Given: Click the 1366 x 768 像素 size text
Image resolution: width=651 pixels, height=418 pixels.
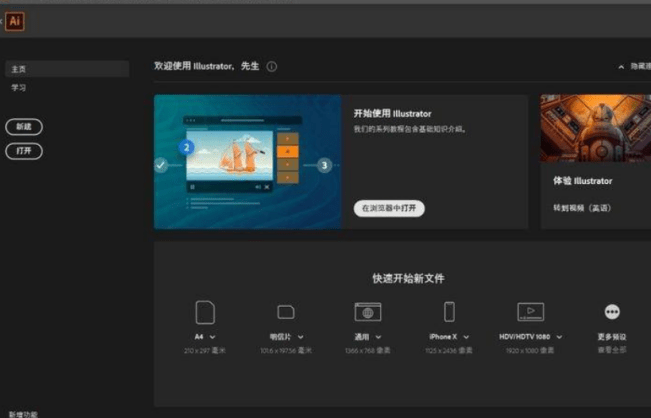Looking at the screenshot, I should [x=367, y=351].
